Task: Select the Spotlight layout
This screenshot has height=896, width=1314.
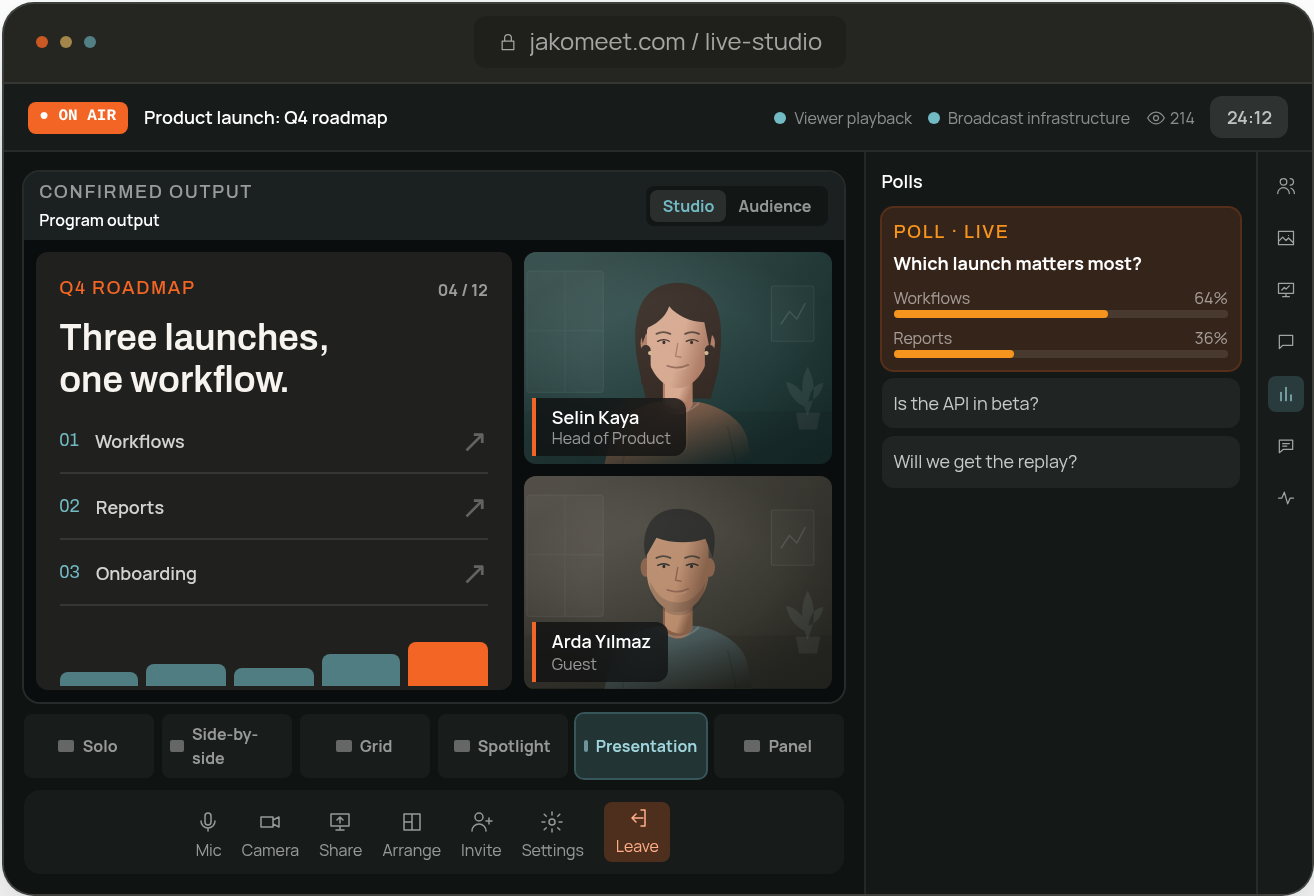Action: [503, 746]
